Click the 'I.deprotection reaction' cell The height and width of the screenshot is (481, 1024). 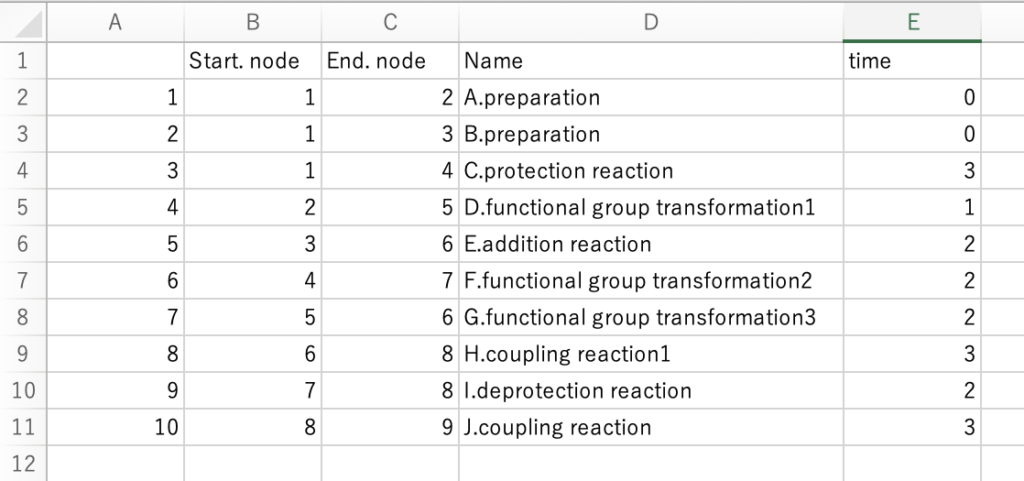(x=650, y=391)
